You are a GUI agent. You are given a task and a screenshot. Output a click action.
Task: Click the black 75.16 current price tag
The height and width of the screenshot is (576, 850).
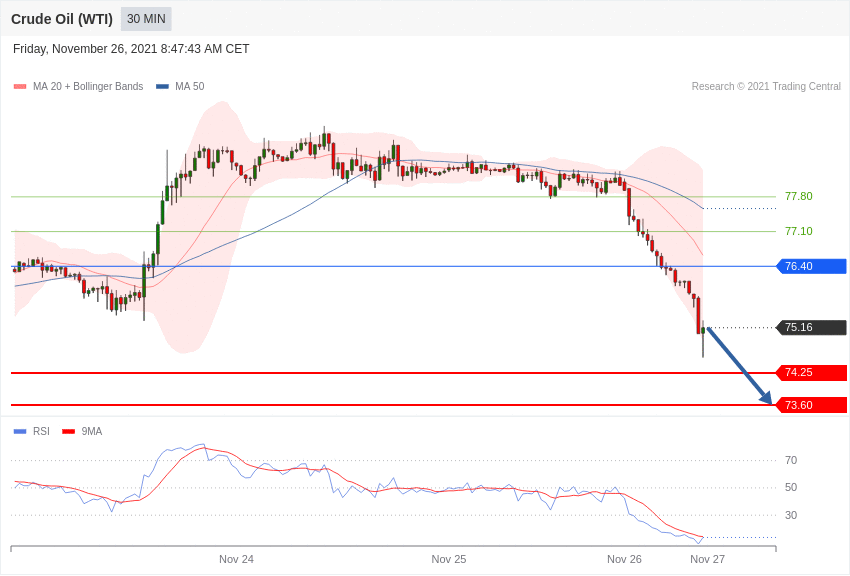pyautogui.click(x=812, y=327)
